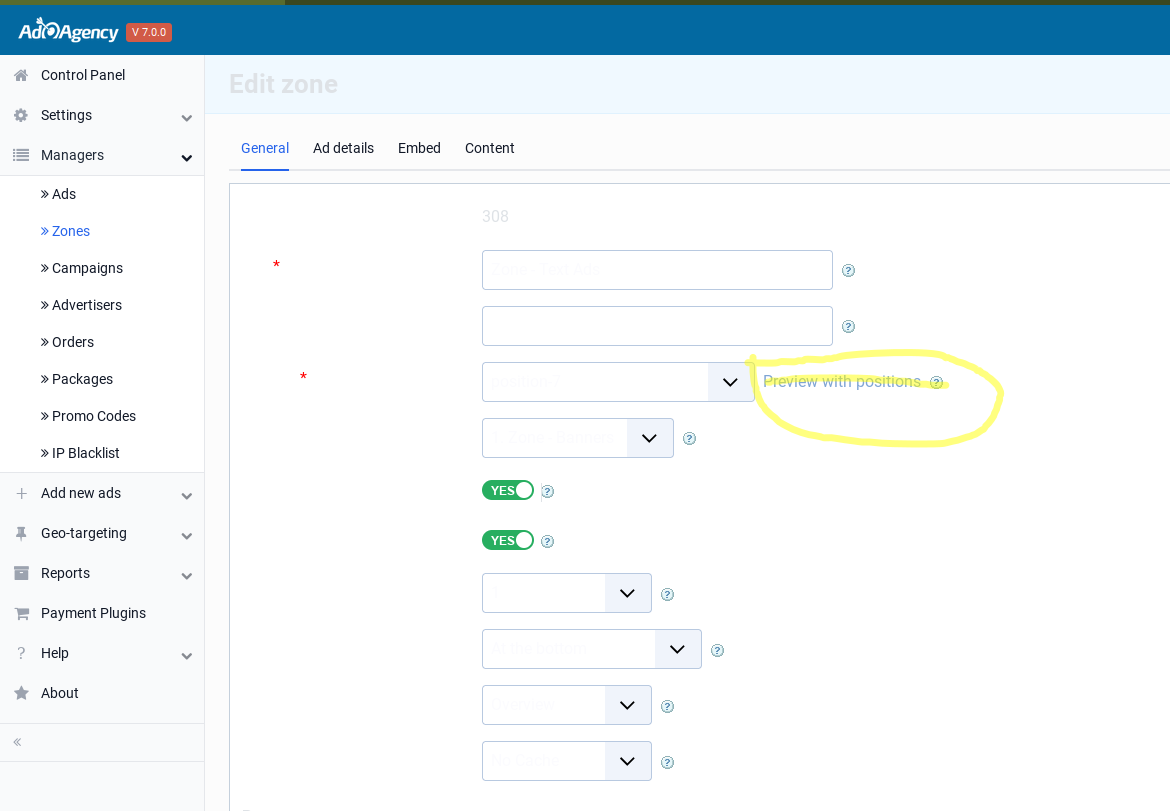Viewport: 1170px width, 811px height.
Task: Click help icon beside Zone - Banners dropdown
Action: coord(689,439)
